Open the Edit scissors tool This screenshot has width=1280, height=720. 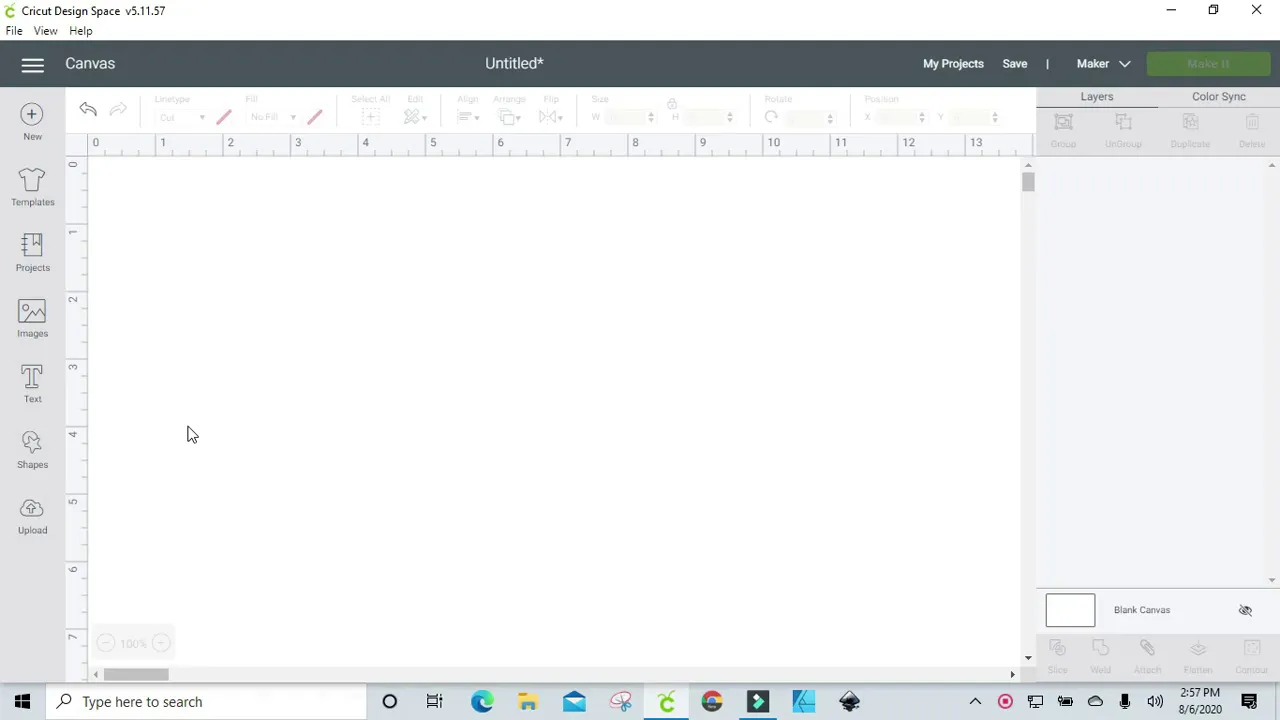pos(414,117)
